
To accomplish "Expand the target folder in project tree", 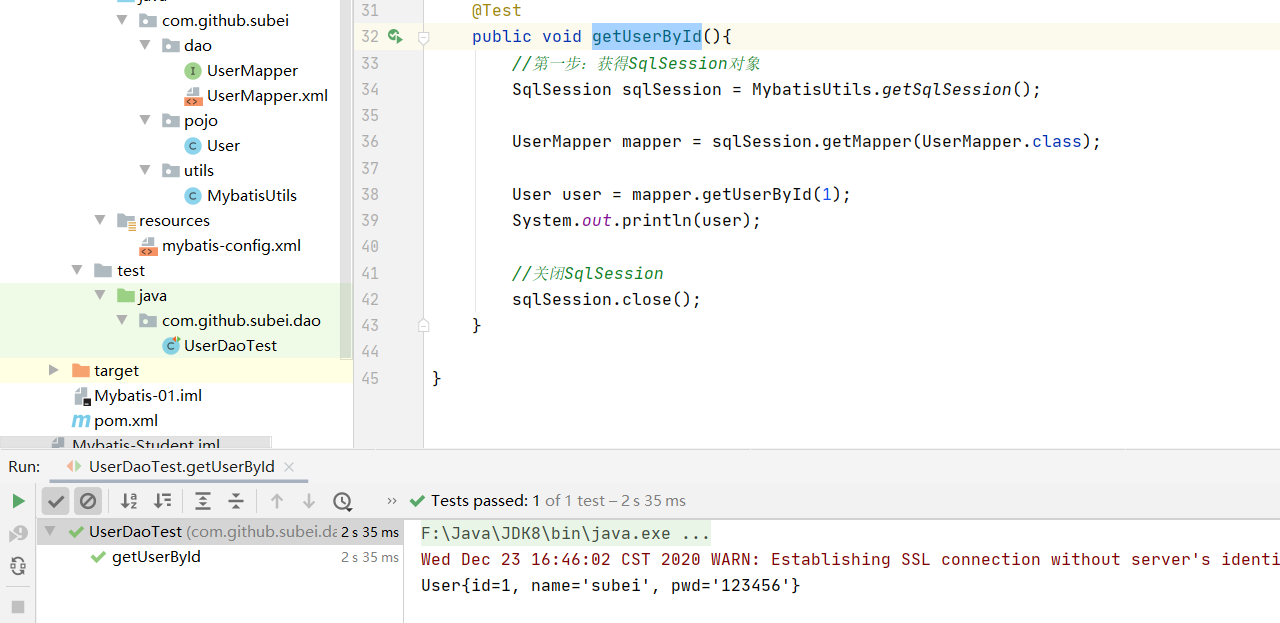I will pyautogui.click(x=54, y=371).
